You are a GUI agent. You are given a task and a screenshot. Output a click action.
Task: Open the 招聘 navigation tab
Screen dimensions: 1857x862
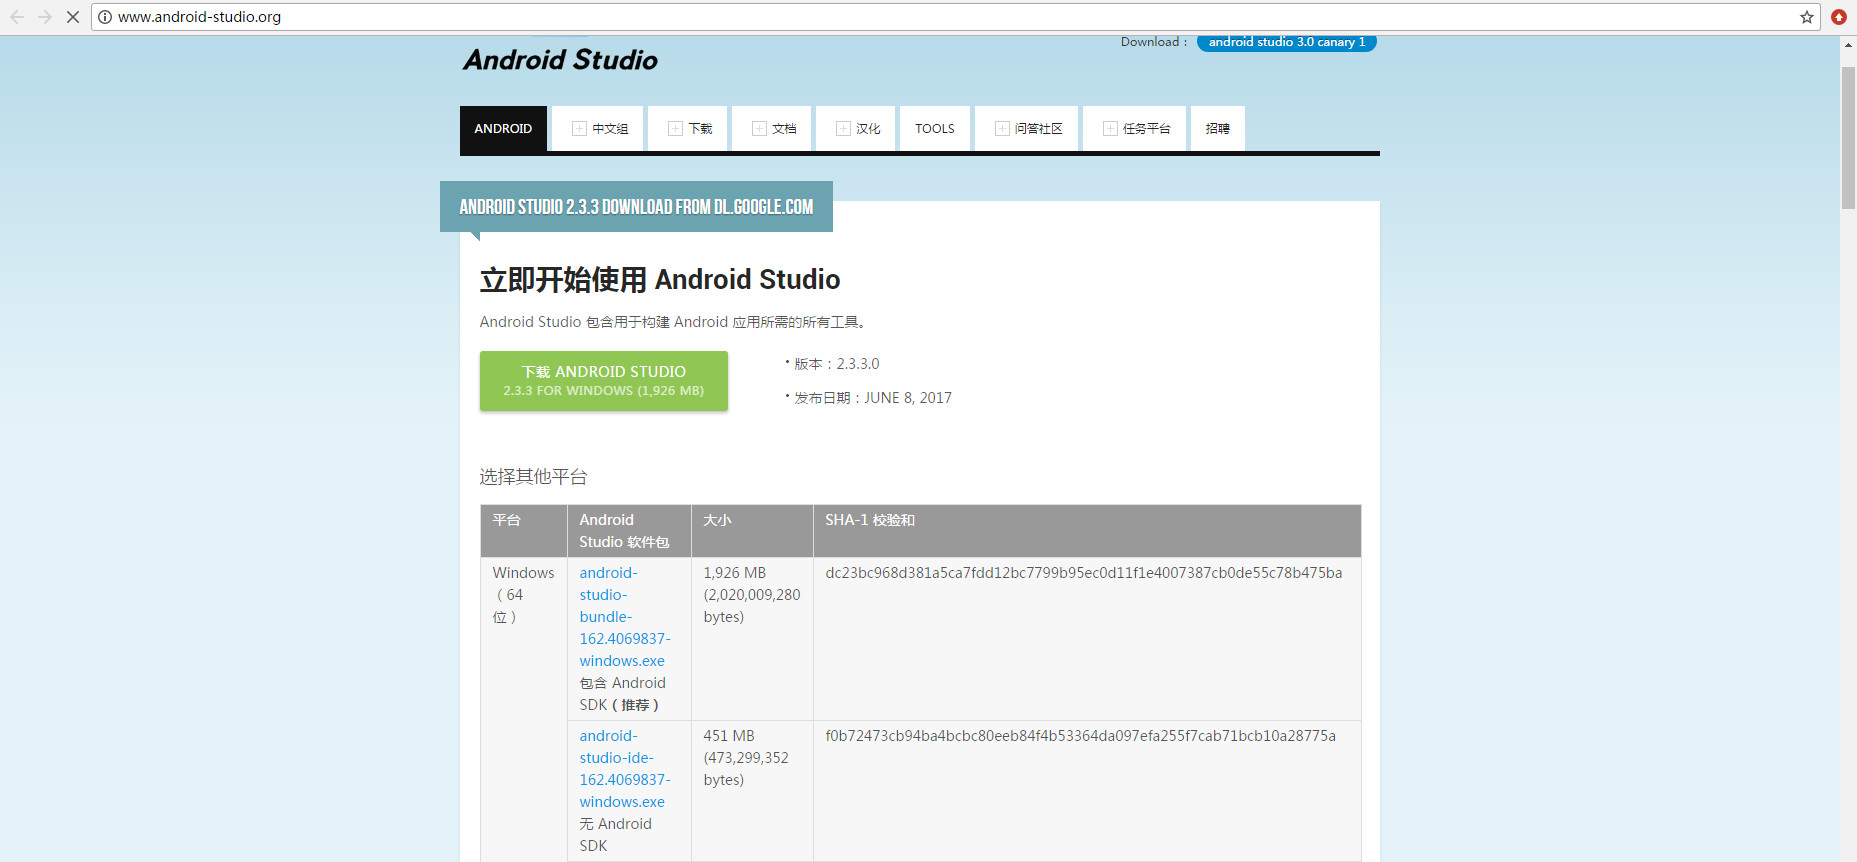pyautogui.click(x=1218, y=129)
